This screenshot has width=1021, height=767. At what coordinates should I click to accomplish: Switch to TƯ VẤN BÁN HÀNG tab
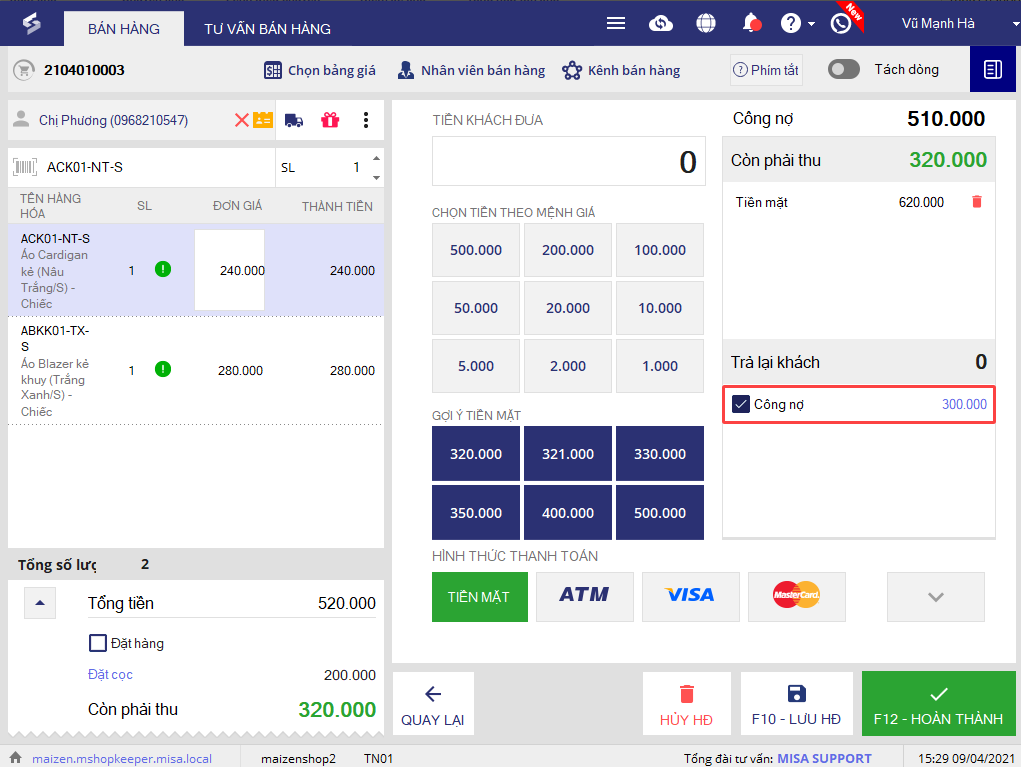point(268,29)
